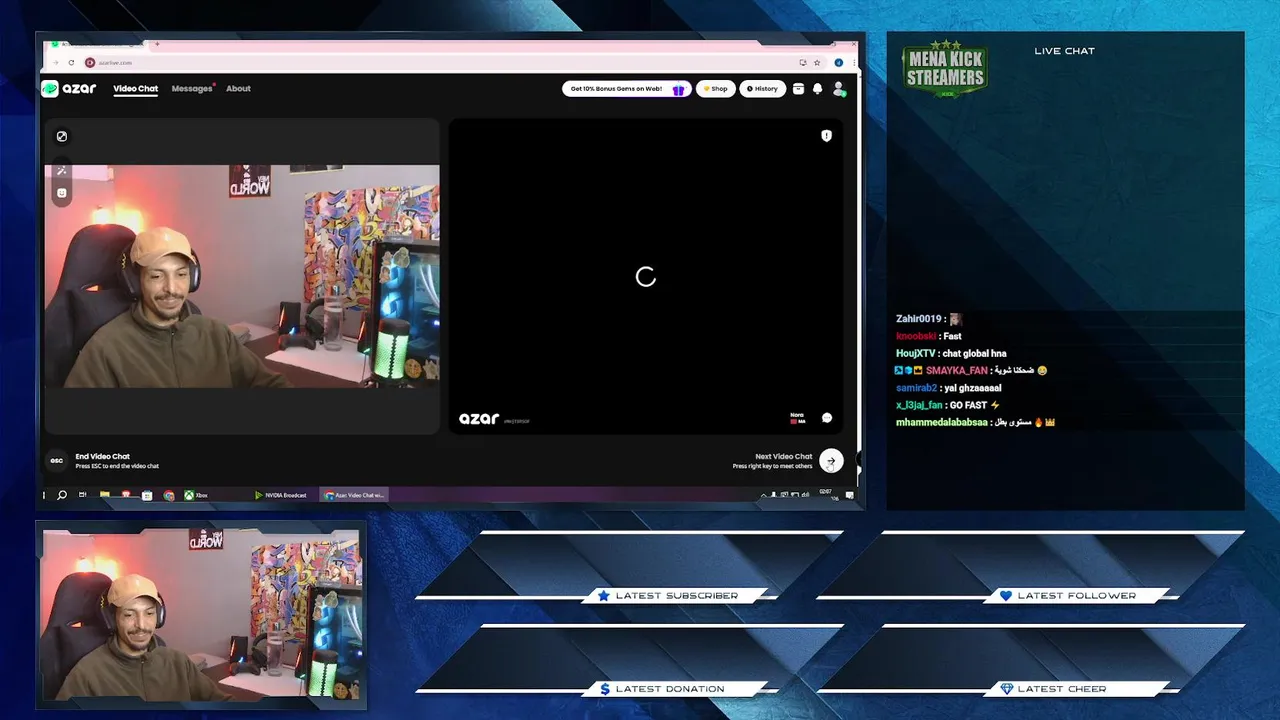The width and height of the screenshot is (1280, 720).
Task: Click the local webcam preview in Azar
Action: [242, 277]
